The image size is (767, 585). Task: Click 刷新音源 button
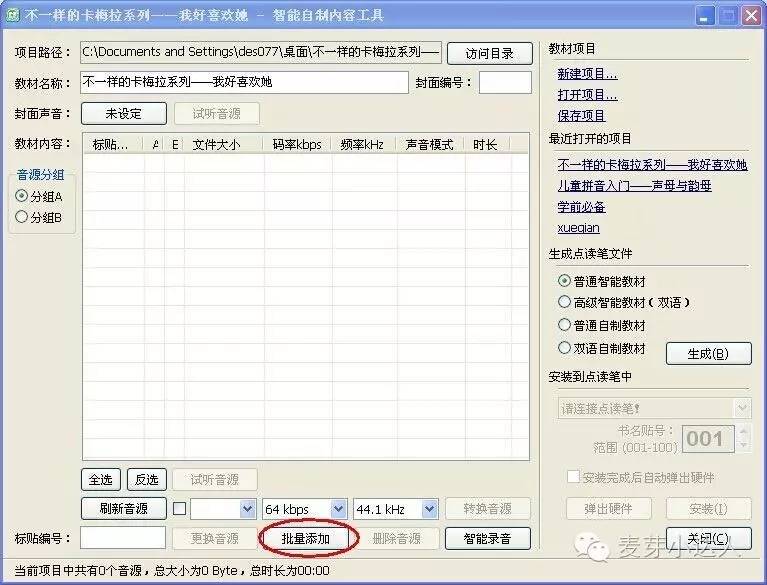point(124,509)
